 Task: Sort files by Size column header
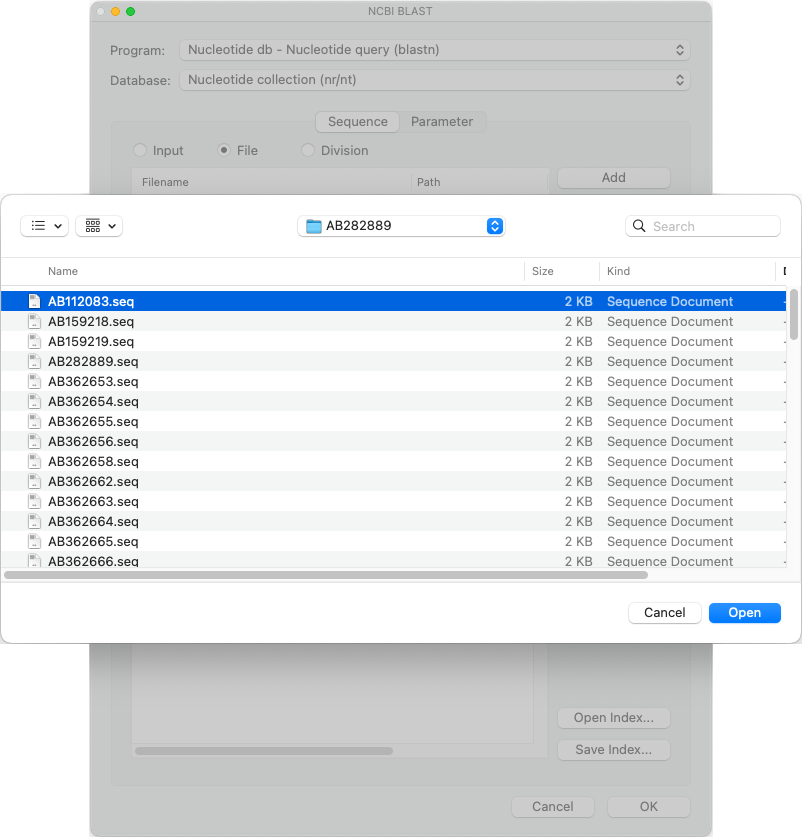[x=542, y=271]
